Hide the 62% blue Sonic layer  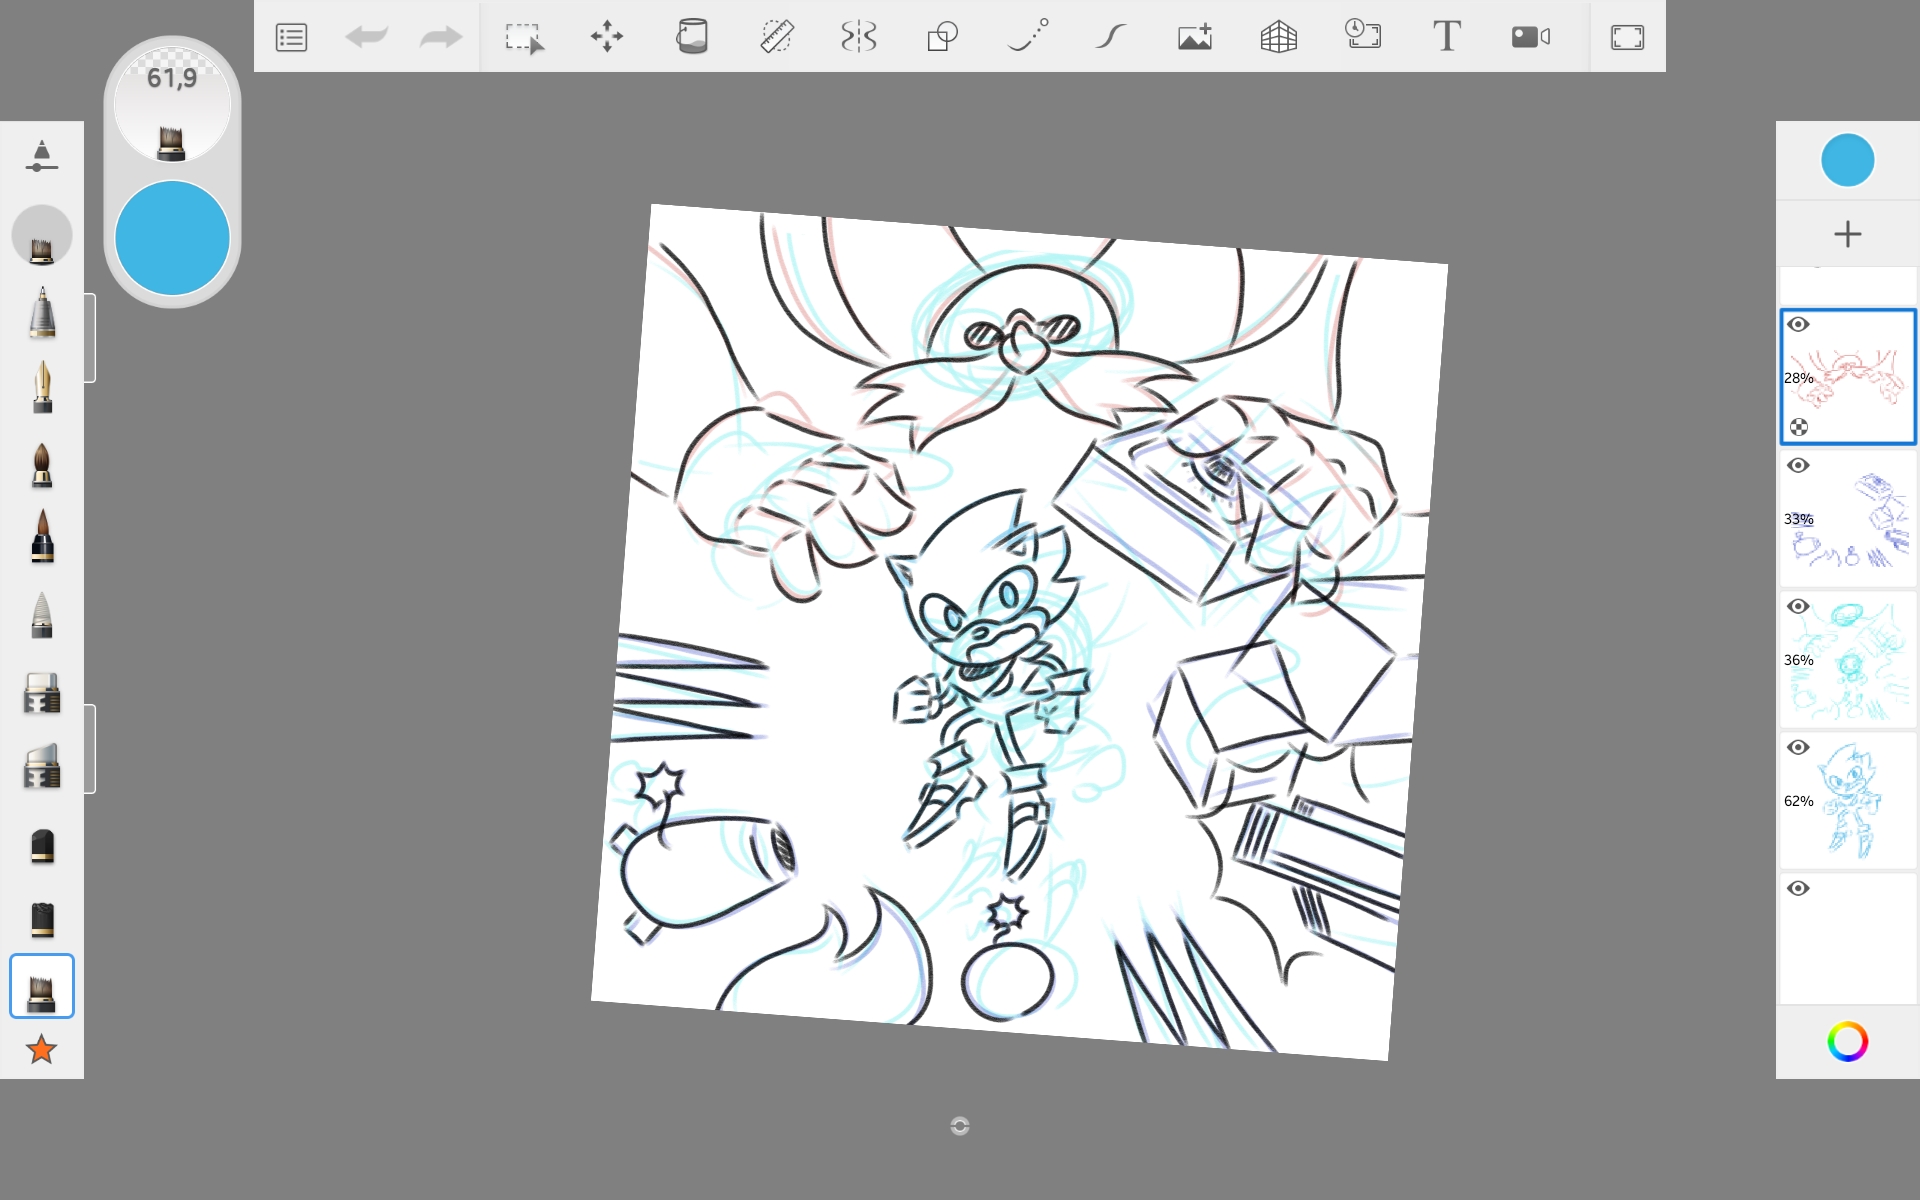point(1798,748)
